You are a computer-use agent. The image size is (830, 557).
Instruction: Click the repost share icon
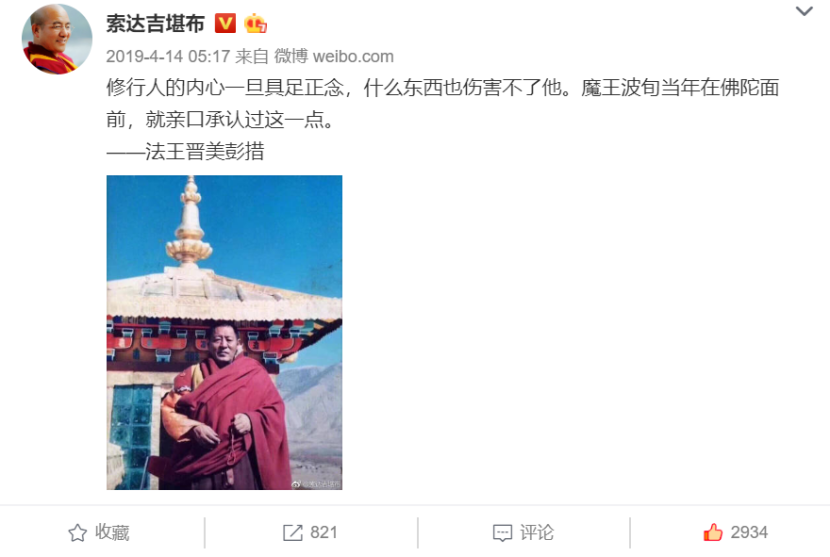(x=293, y=533)
